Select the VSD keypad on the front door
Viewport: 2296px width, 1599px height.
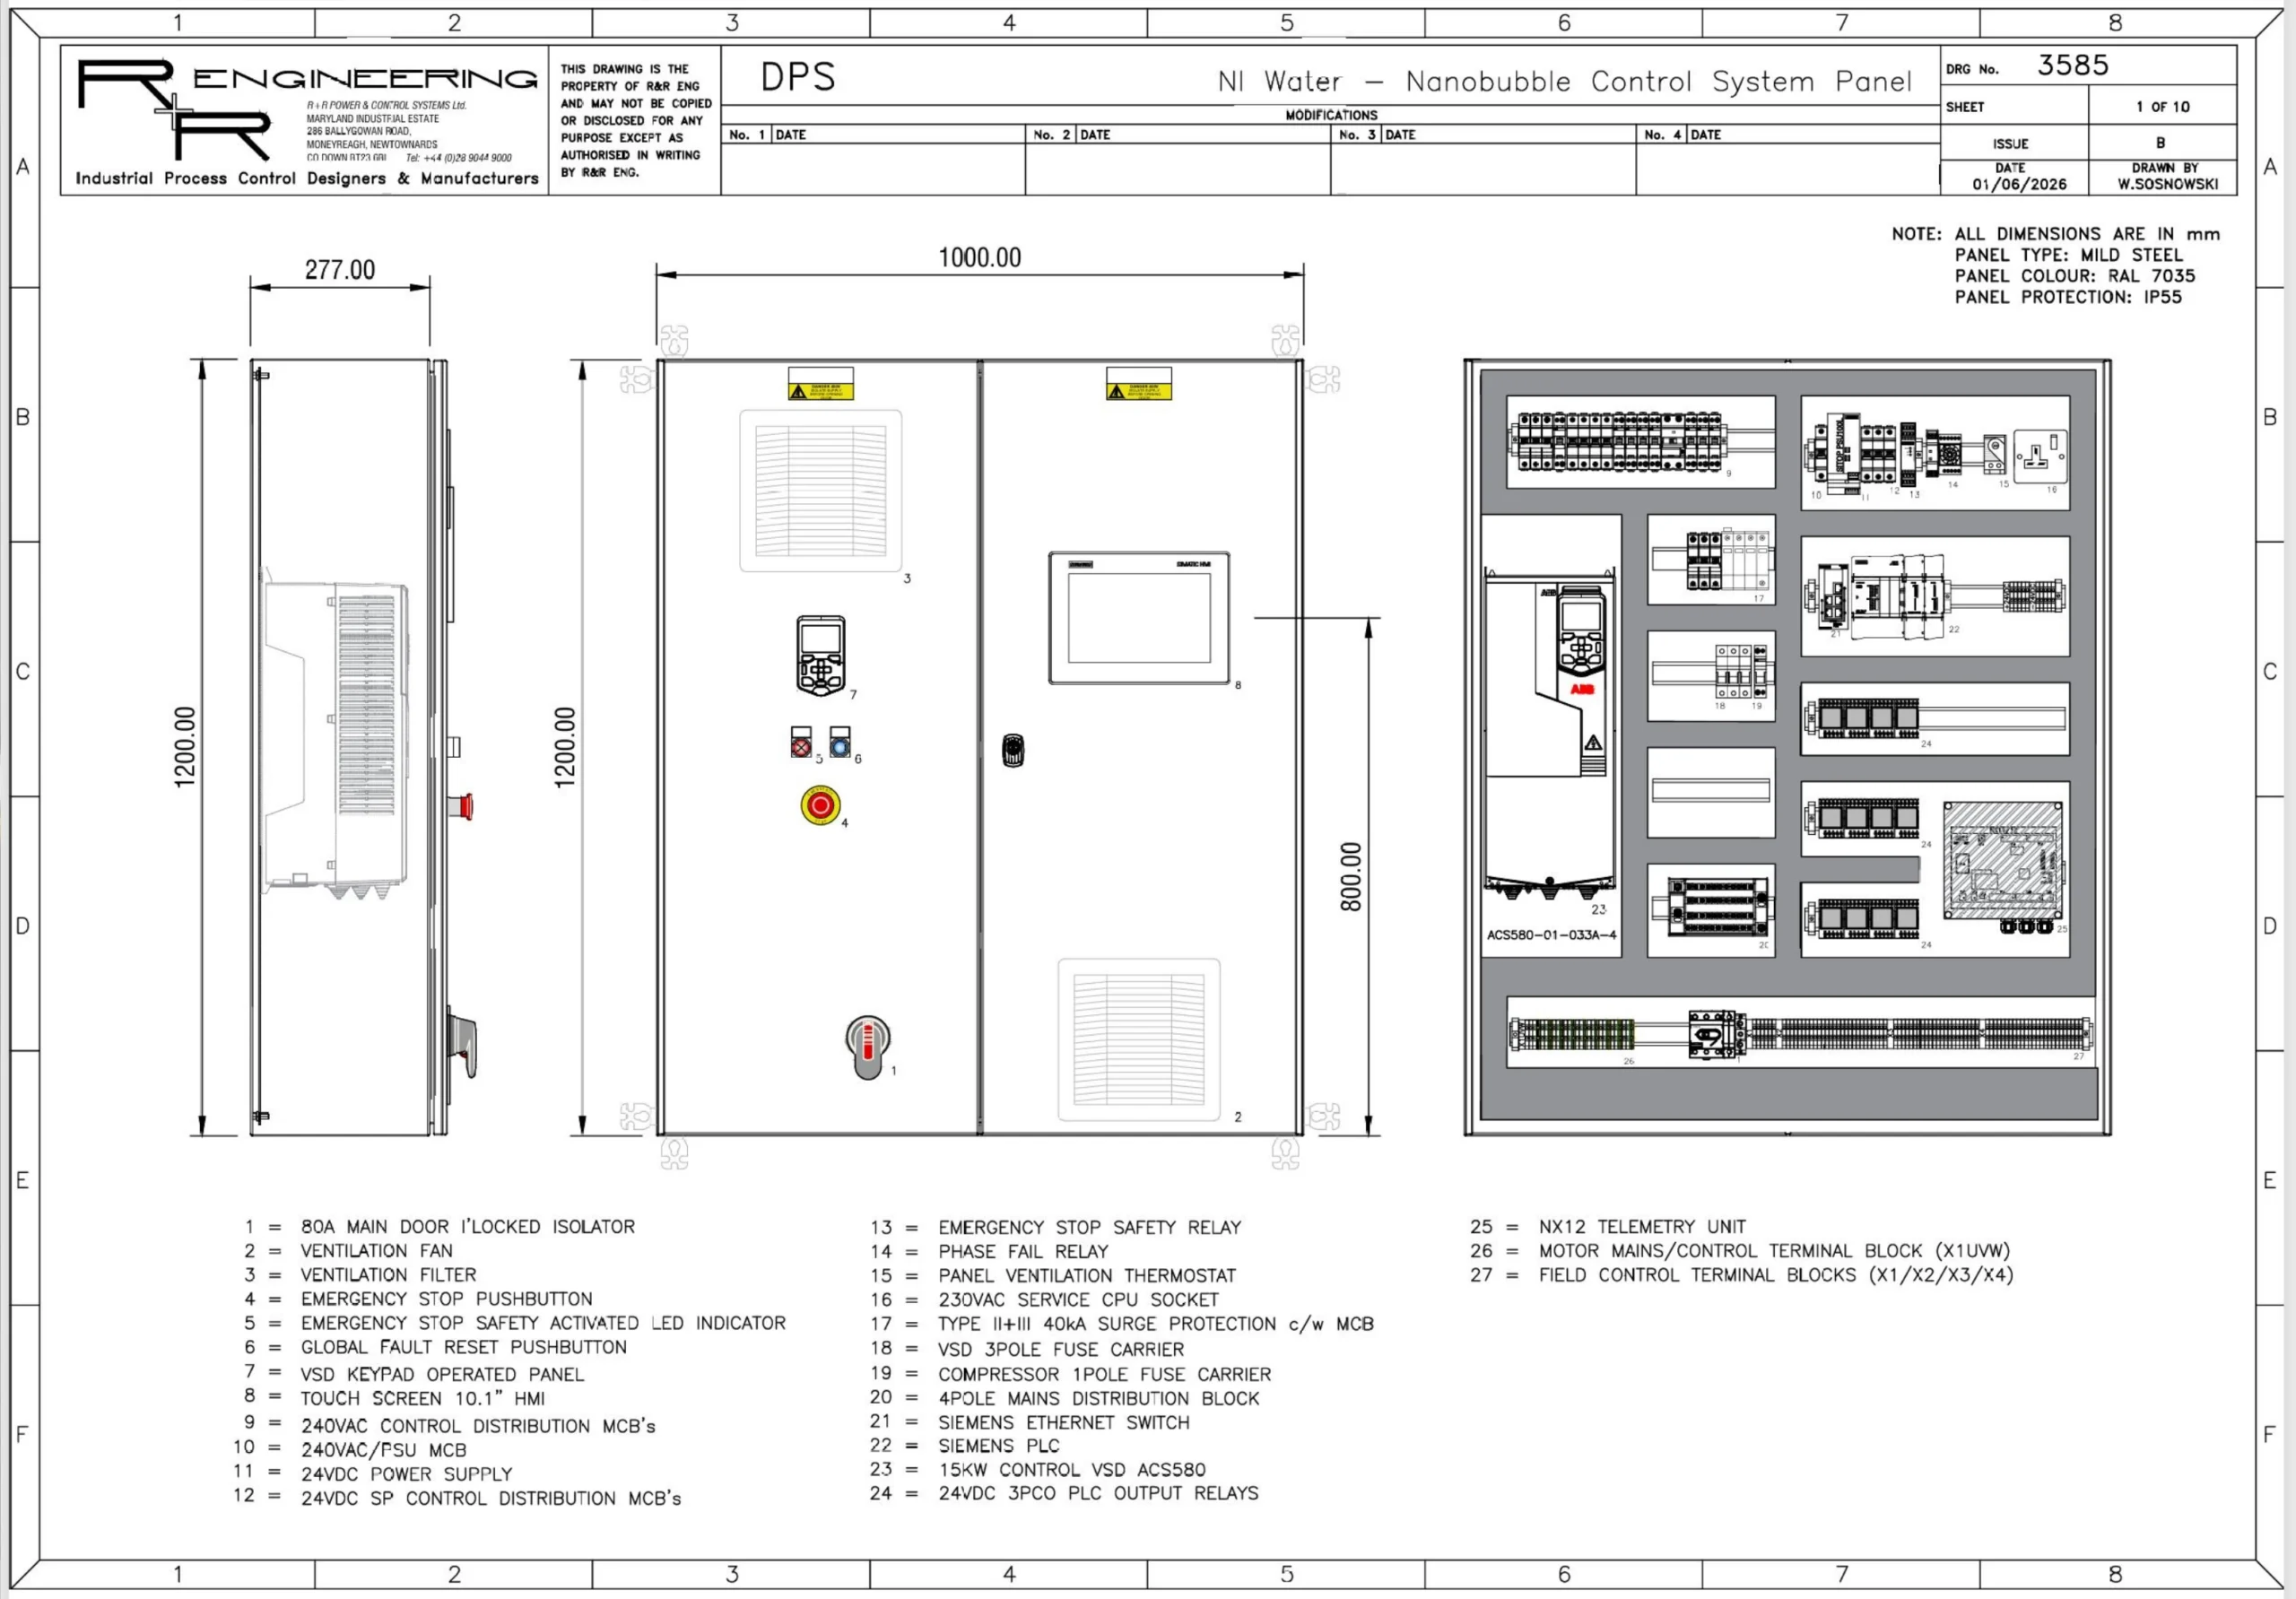[x=821, y=655]
